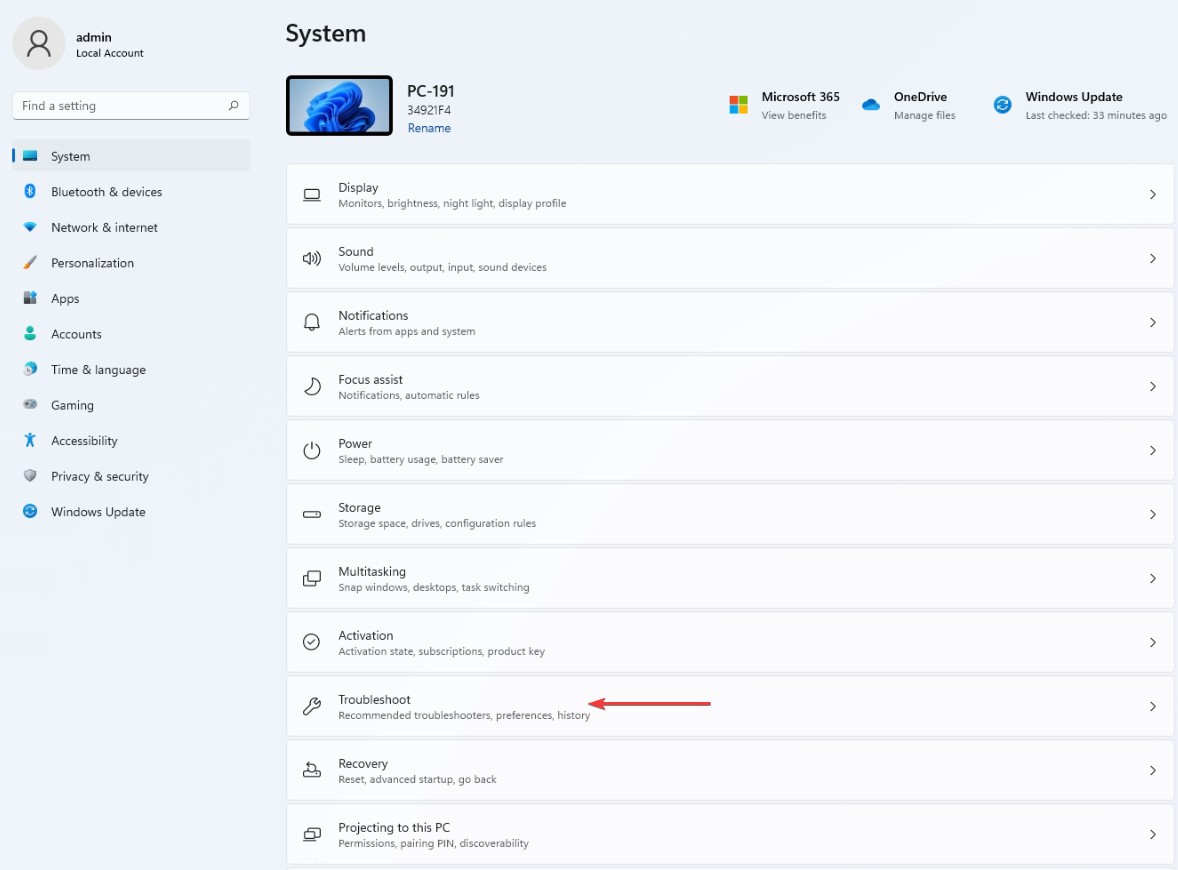Click the Rename link under PC-191
The width and height of the screenshot is (1178, 870).
point(429,128)
